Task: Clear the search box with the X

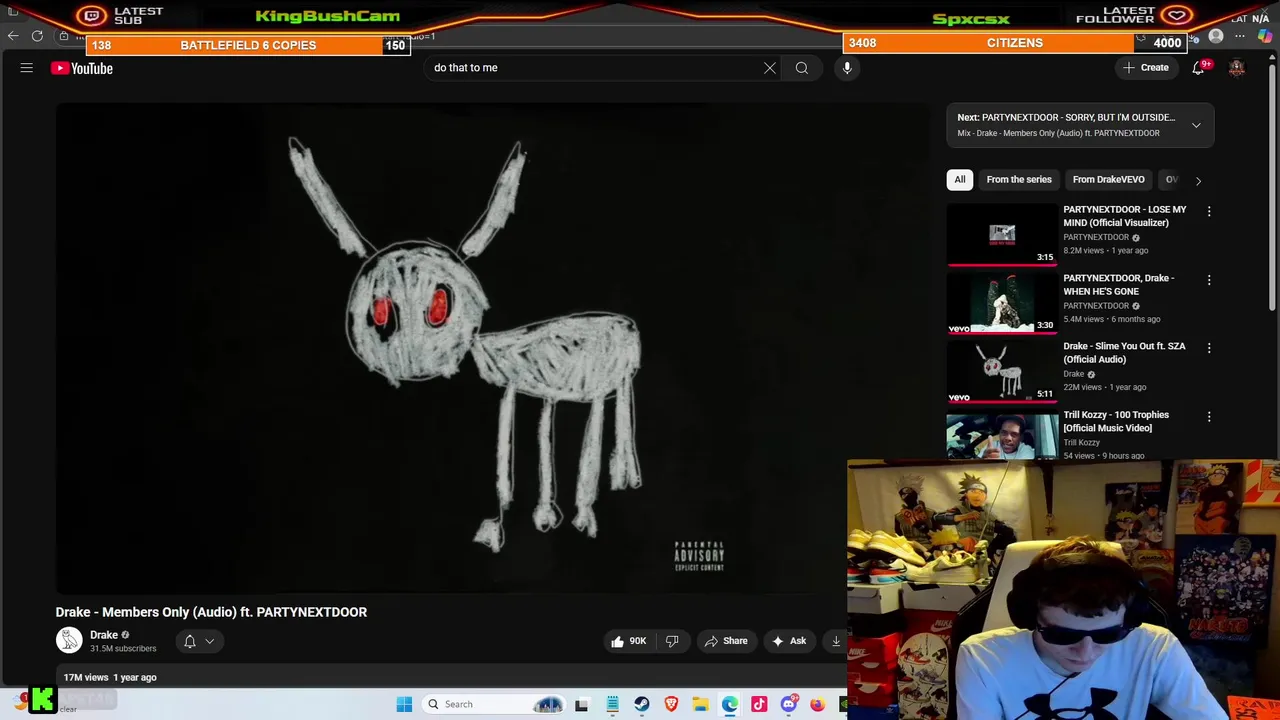Action: tap(770, 68)
